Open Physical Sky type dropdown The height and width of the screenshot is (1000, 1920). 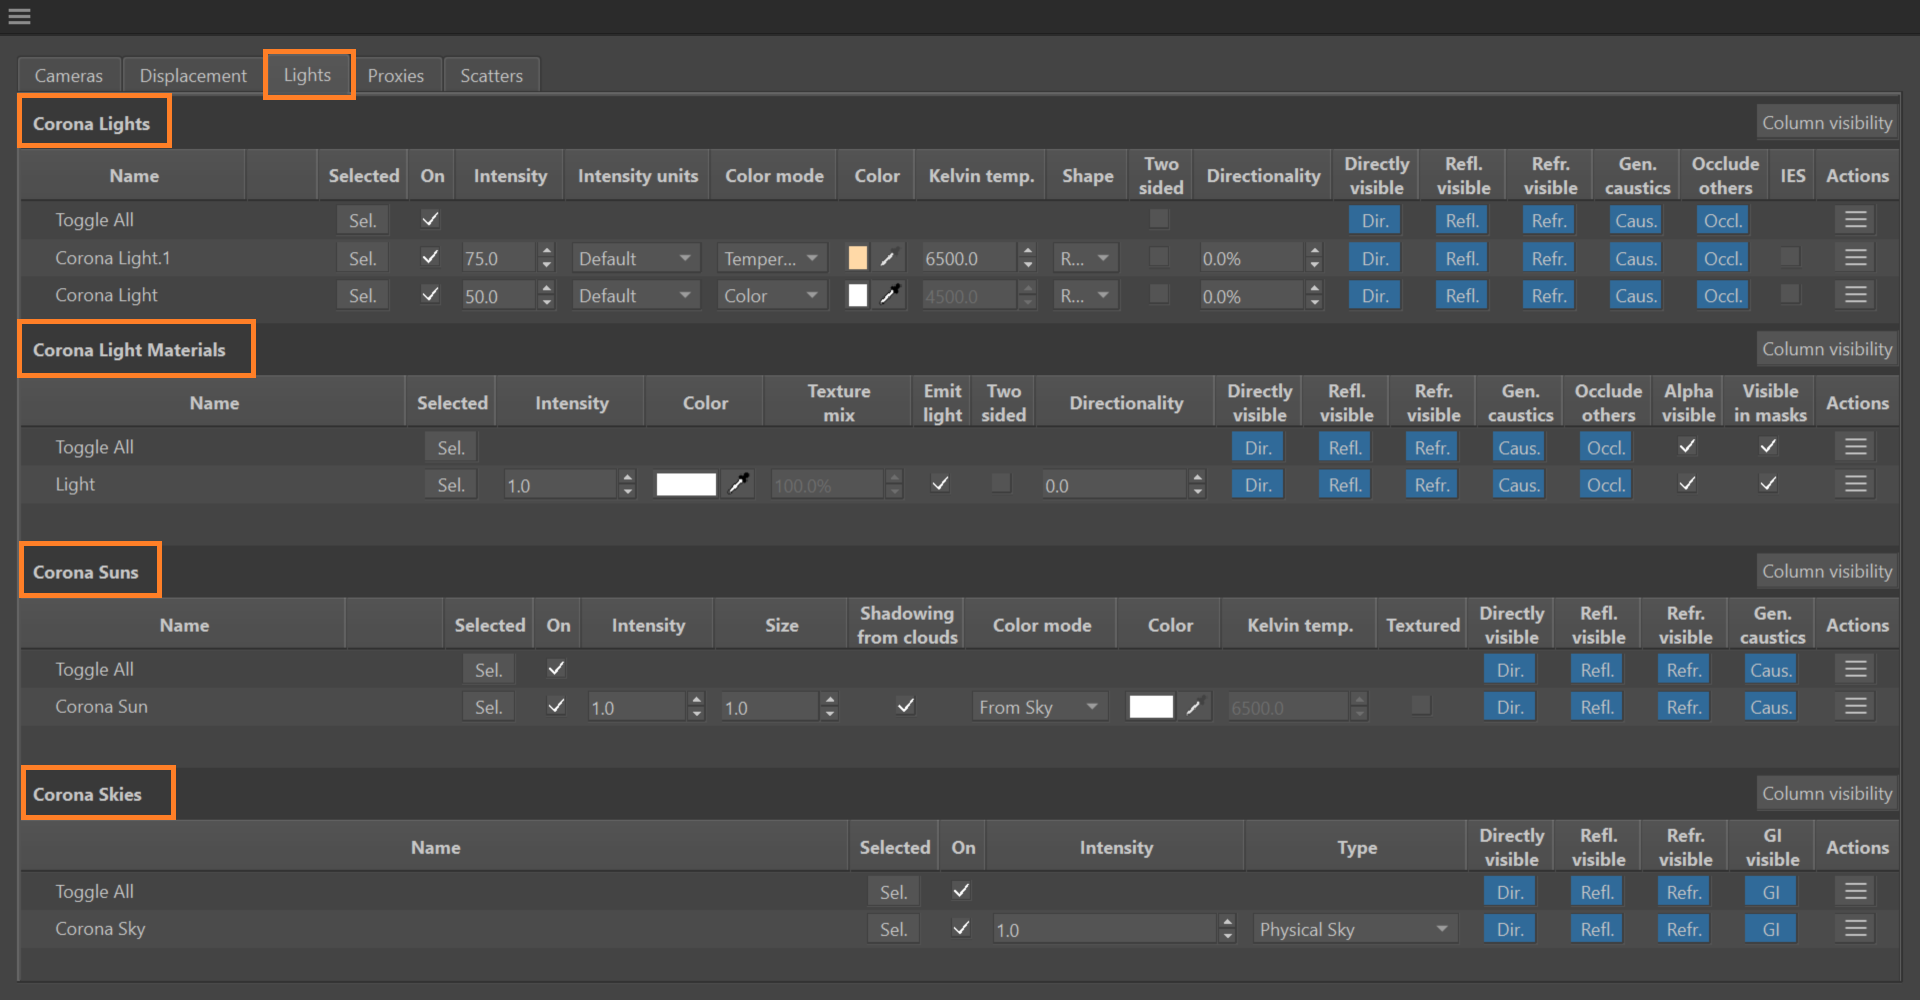point(1355,929)
